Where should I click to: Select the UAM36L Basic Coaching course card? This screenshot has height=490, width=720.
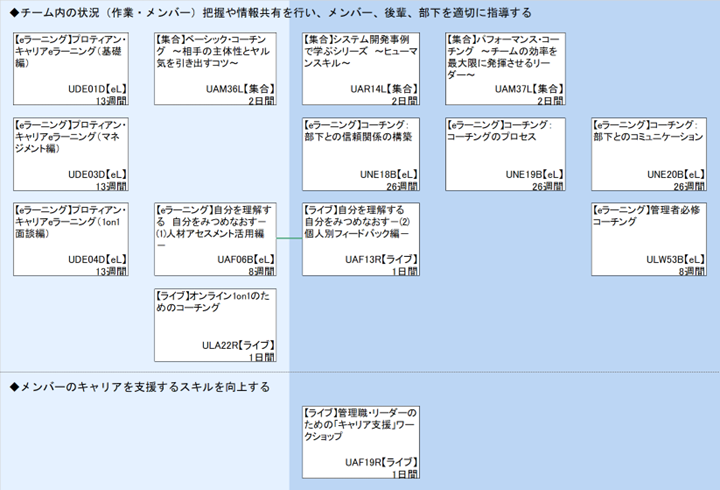pyautogui.click(x=215, y=69)
